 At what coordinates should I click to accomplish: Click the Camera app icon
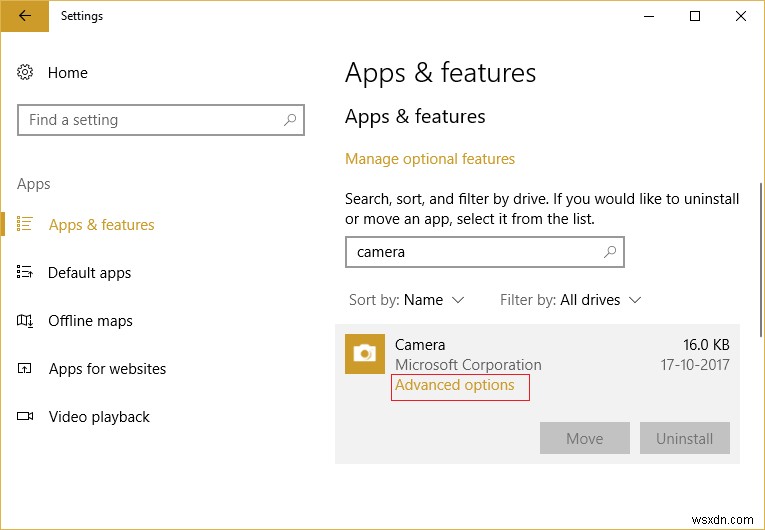tap(365, 354)
